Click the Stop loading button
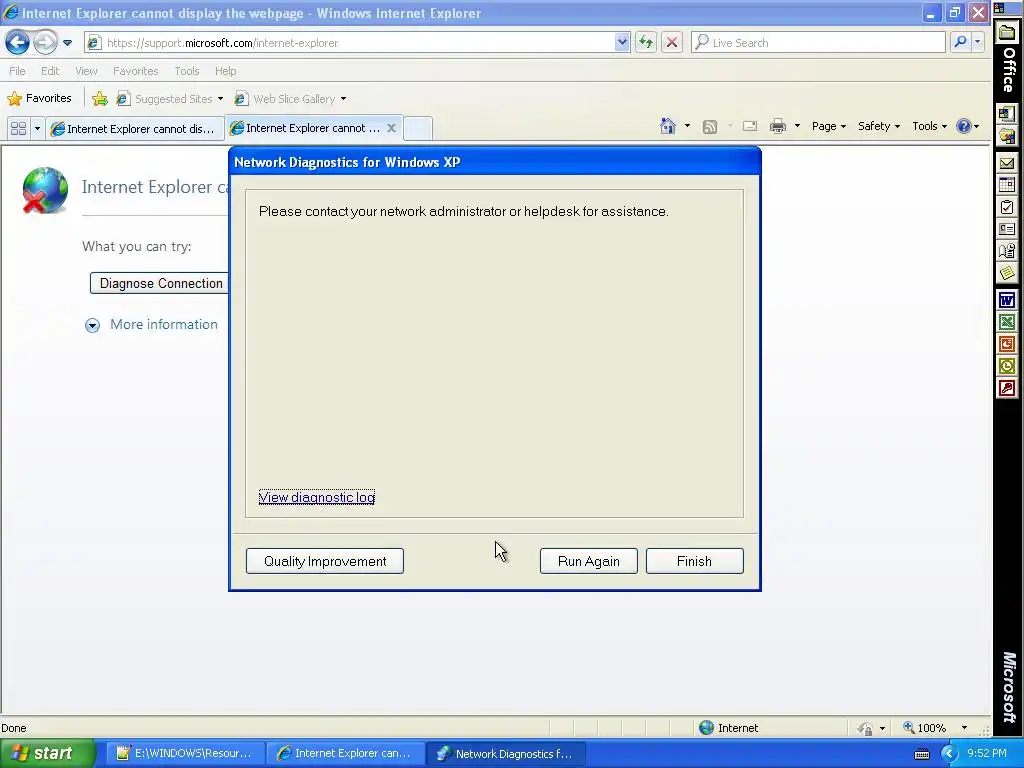This screenshot has width=1024, height=768. (671, 43)
